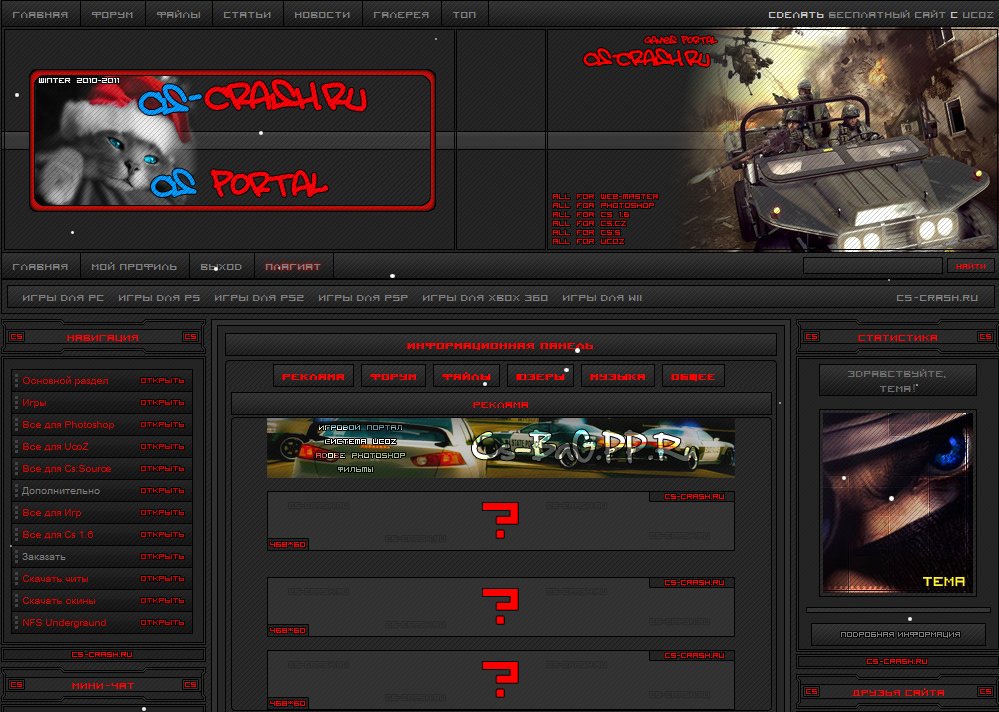Viewport: 999px width, 712px height.
Task: Open the top Главная menu item
Action: tap(40, 14)
